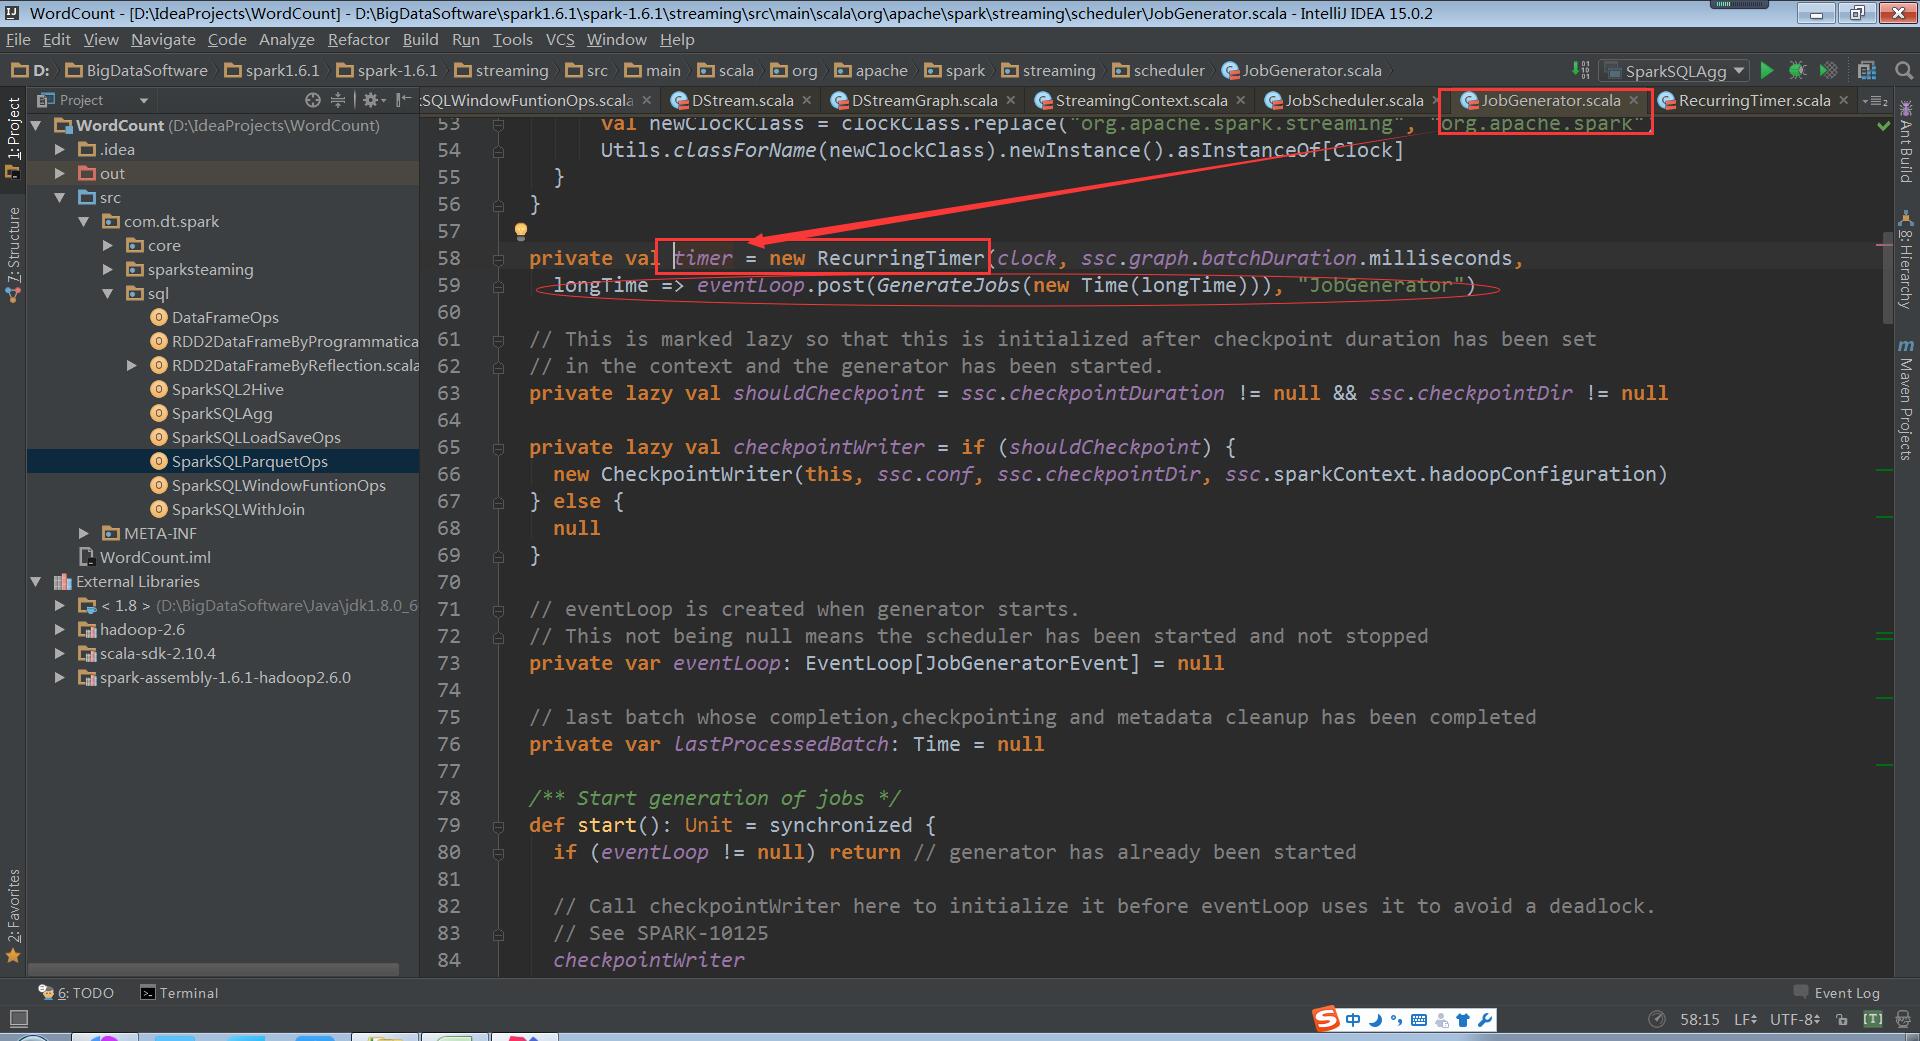The height and width of the screenshot is (1041, 1920).
Task: Open Search Everywhere magnifier
Action: tap(1904, 71)
